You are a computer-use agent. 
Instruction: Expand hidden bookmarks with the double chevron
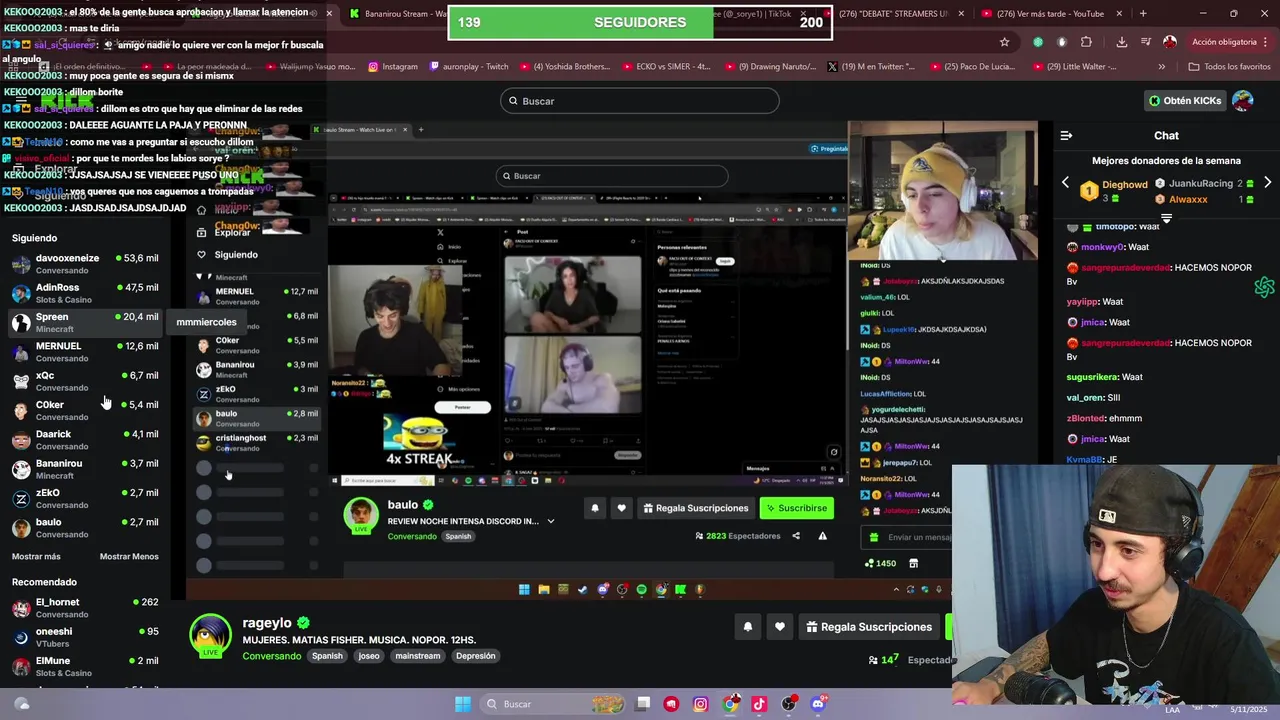[x=1161, y=66]
